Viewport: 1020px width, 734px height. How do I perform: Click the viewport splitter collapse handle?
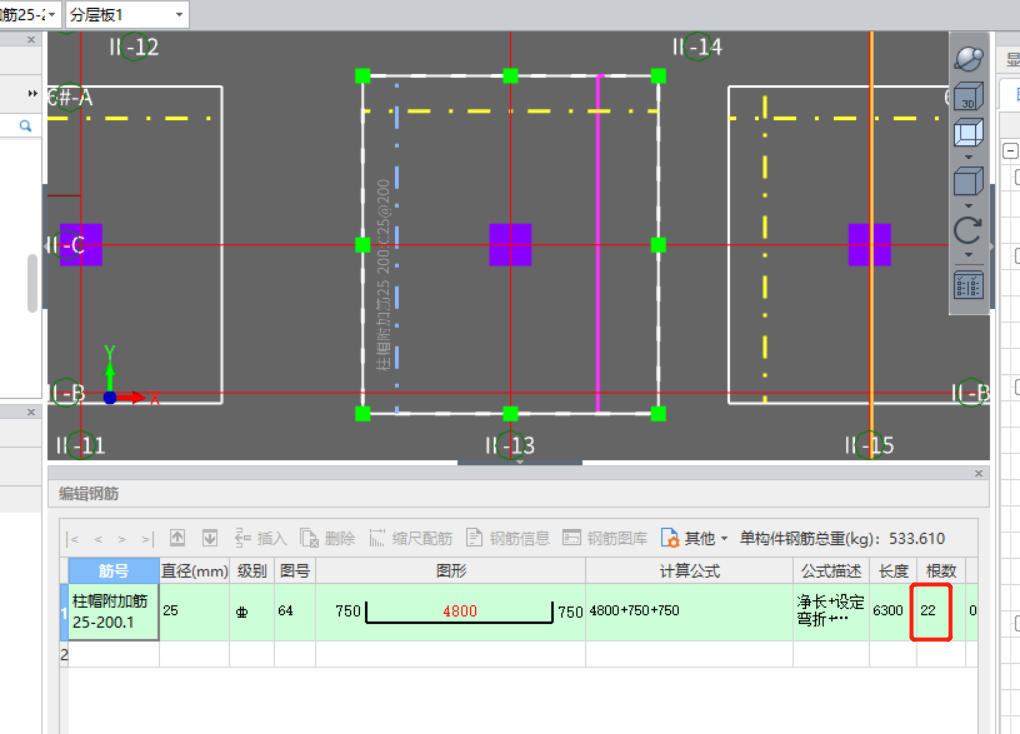coord(520,463)
